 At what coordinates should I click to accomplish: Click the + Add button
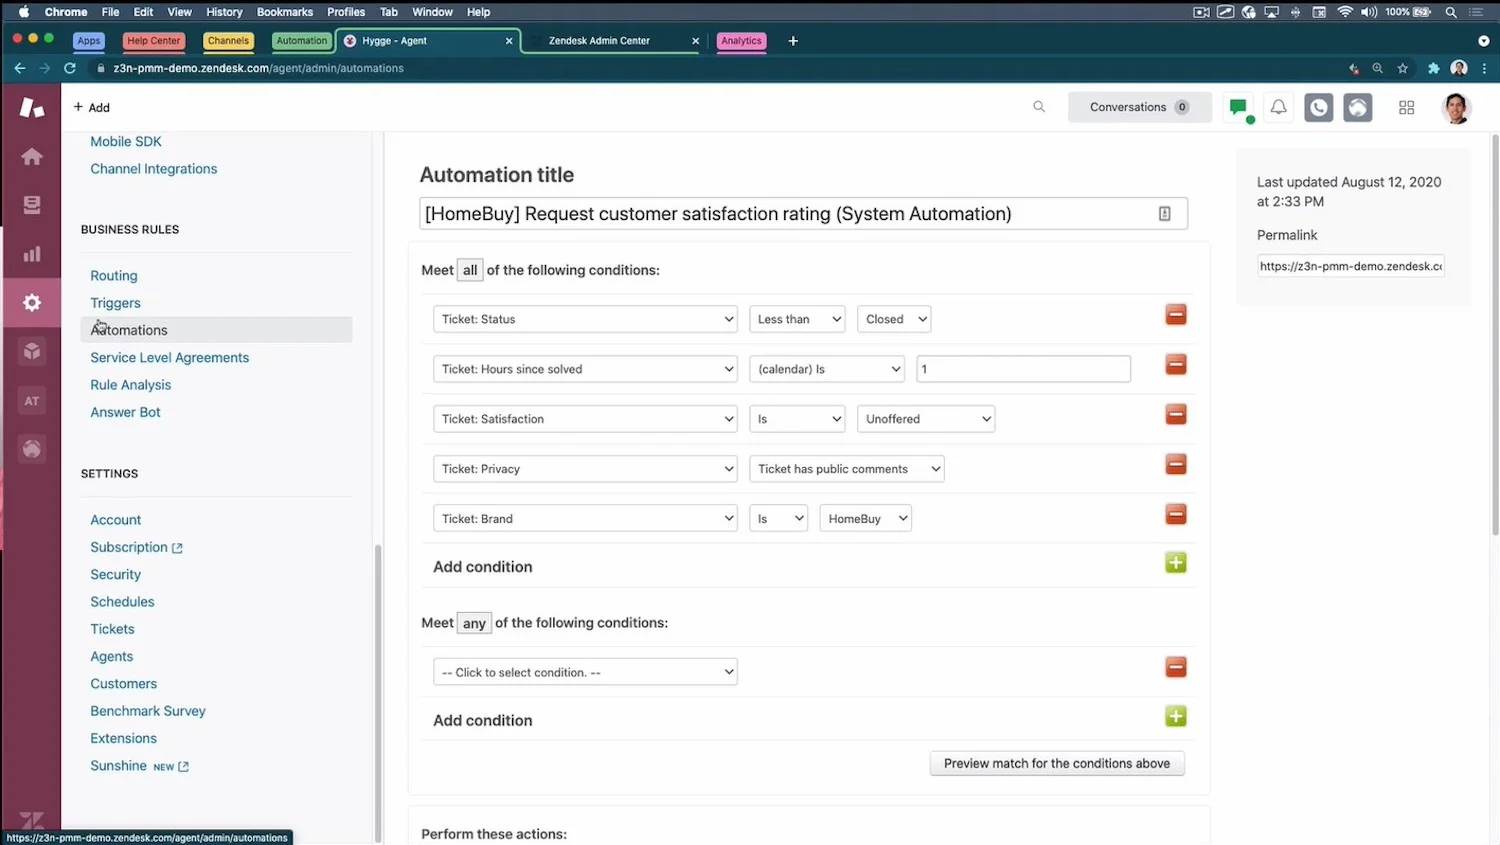92,107
